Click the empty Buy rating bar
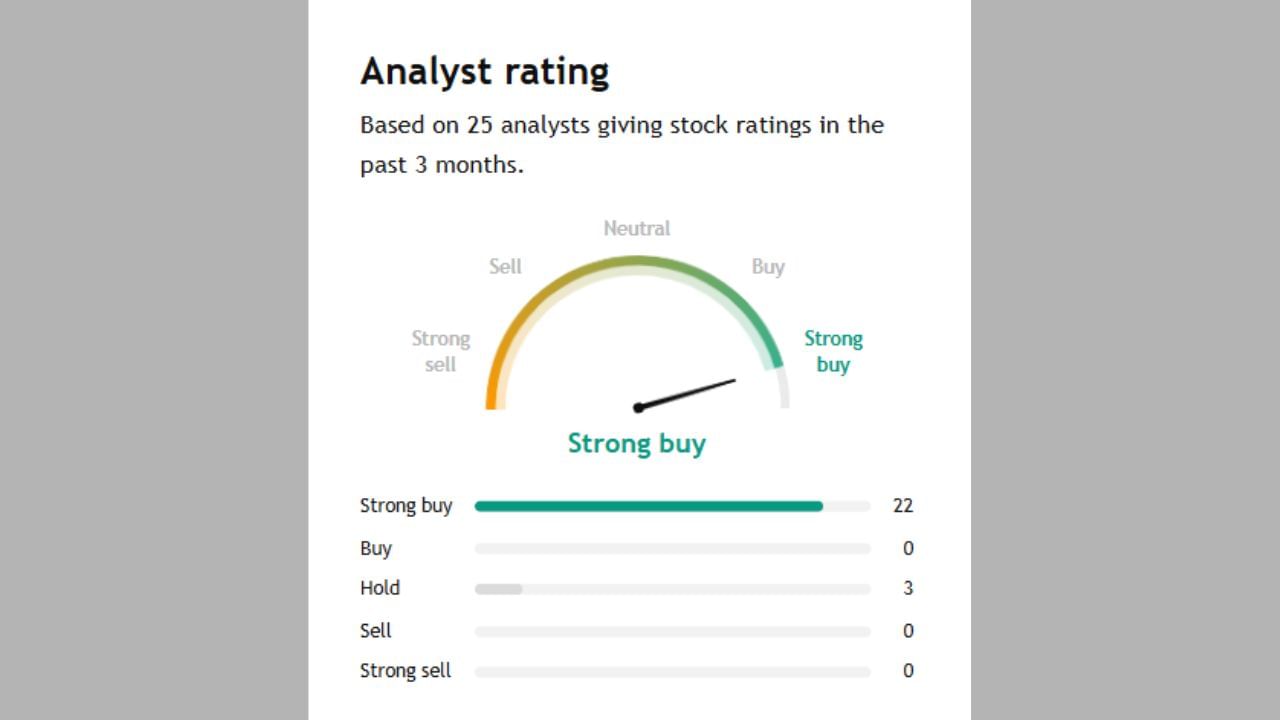This screenshot has height=720, width=1280. click(672, 548)
